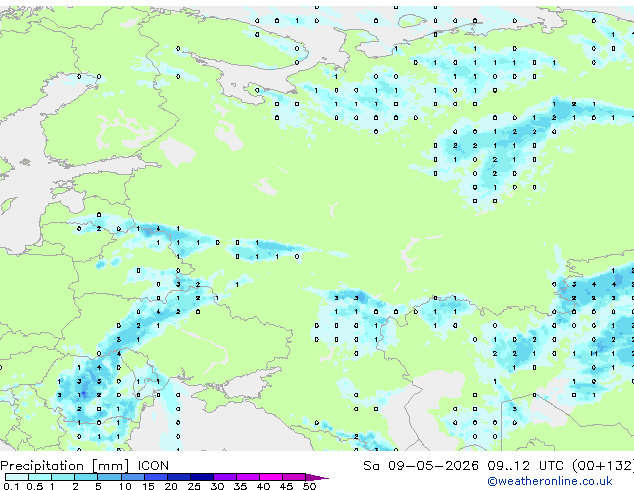Click the legend label "0.1"
The image size is (634, 490).
click(x=11, y=486)
